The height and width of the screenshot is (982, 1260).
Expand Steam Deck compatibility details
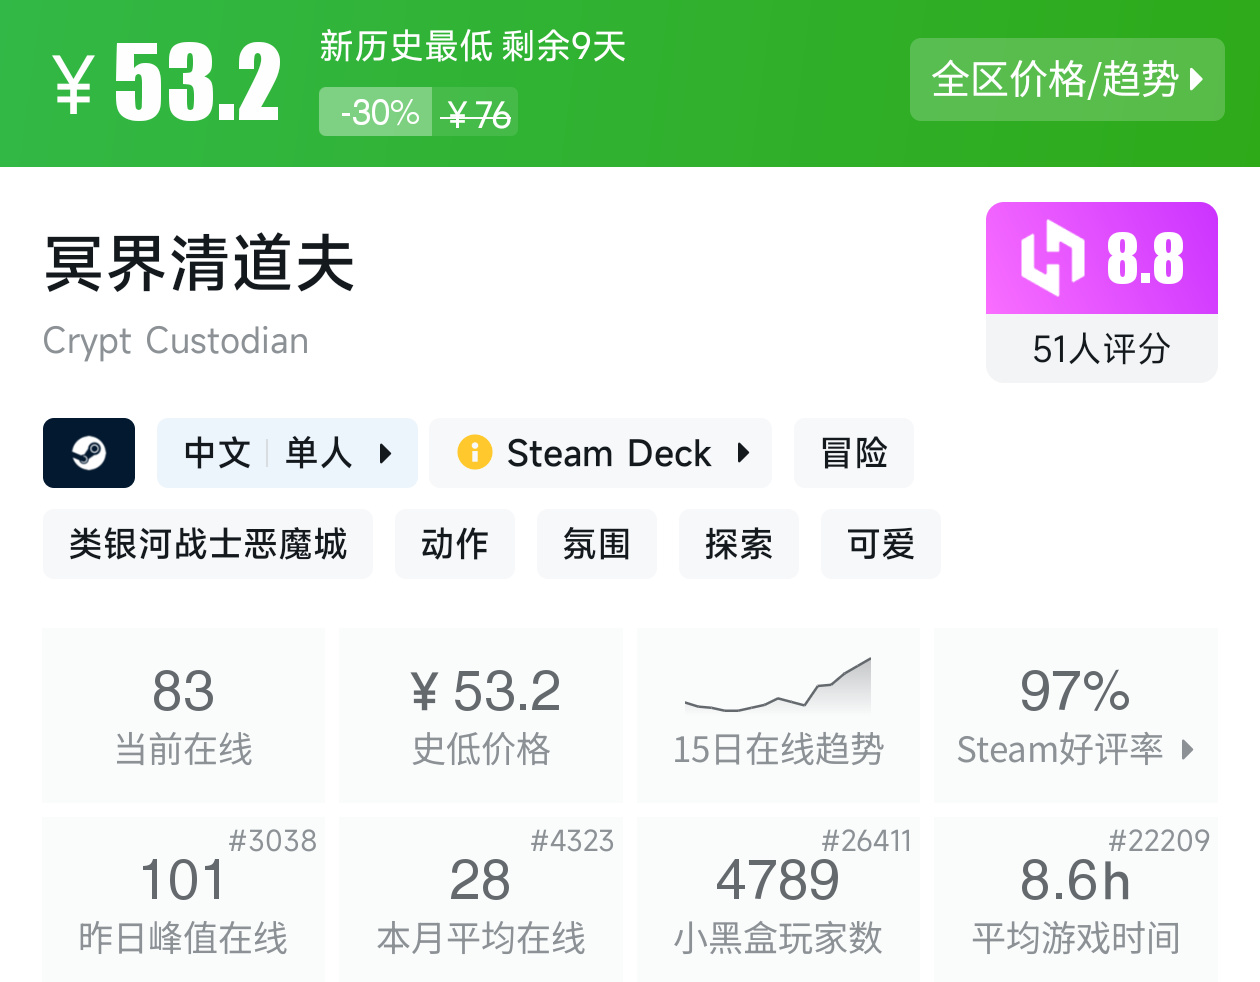[743, 452]
